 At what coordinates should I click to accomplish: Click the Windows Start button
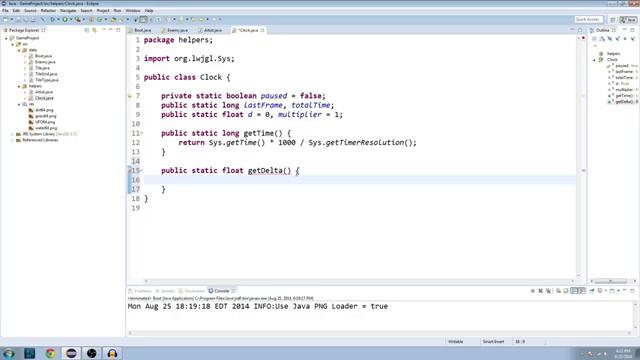[9, 353]
